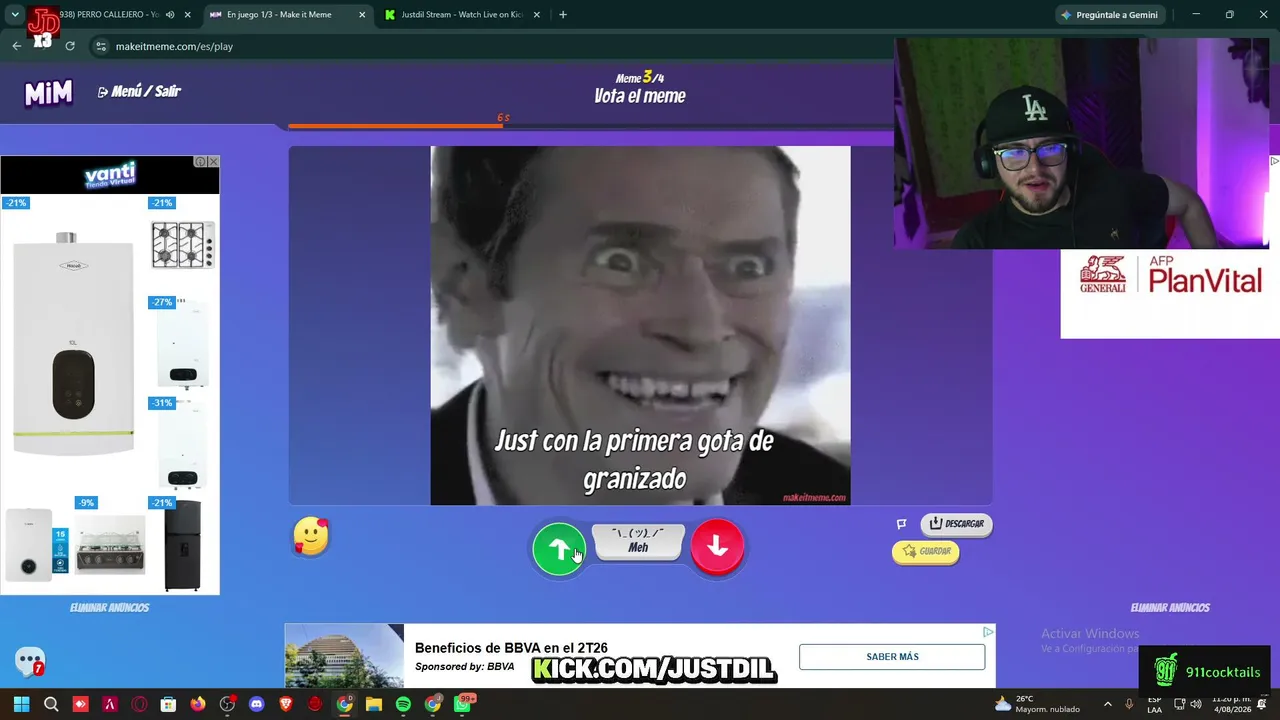
Task: Downvote the meme with the red arrow
Action: point(717,546)
